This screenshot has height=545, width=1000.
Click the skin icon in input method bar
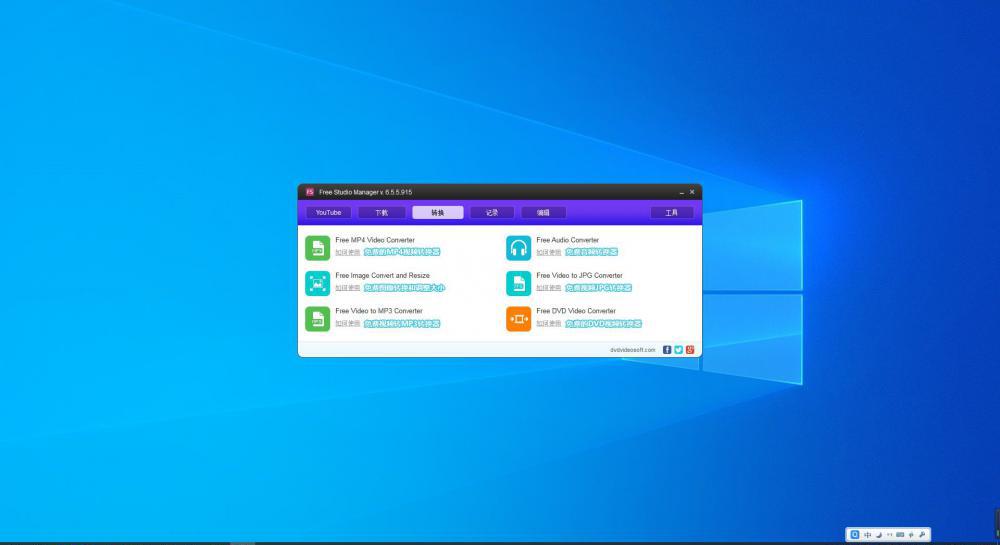(x=911, y=535)
